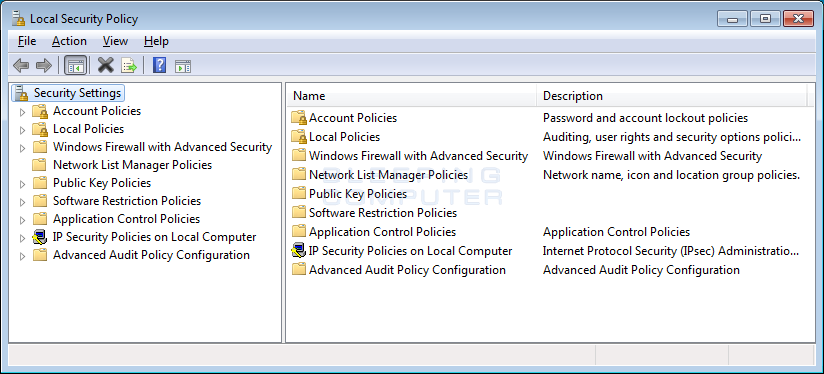Viewport: 824px width, 374px height.
Task: Select Account Policies name in right list
Action: 353,118
